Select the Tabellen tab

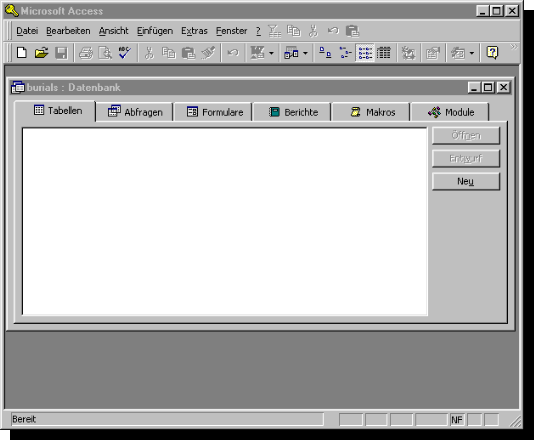pyautogui.click(x=55, y=111)
